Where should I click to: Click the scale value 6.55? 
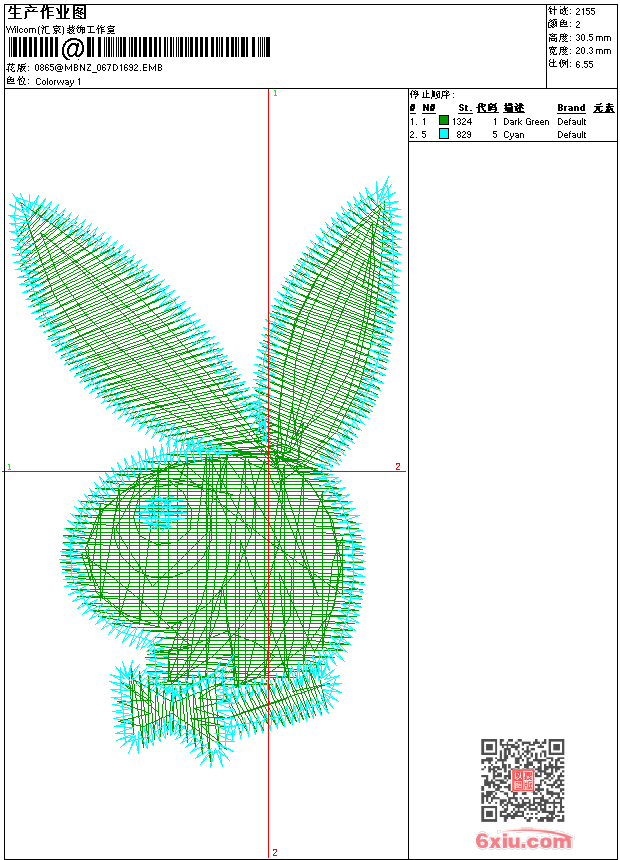click(584, 64)
